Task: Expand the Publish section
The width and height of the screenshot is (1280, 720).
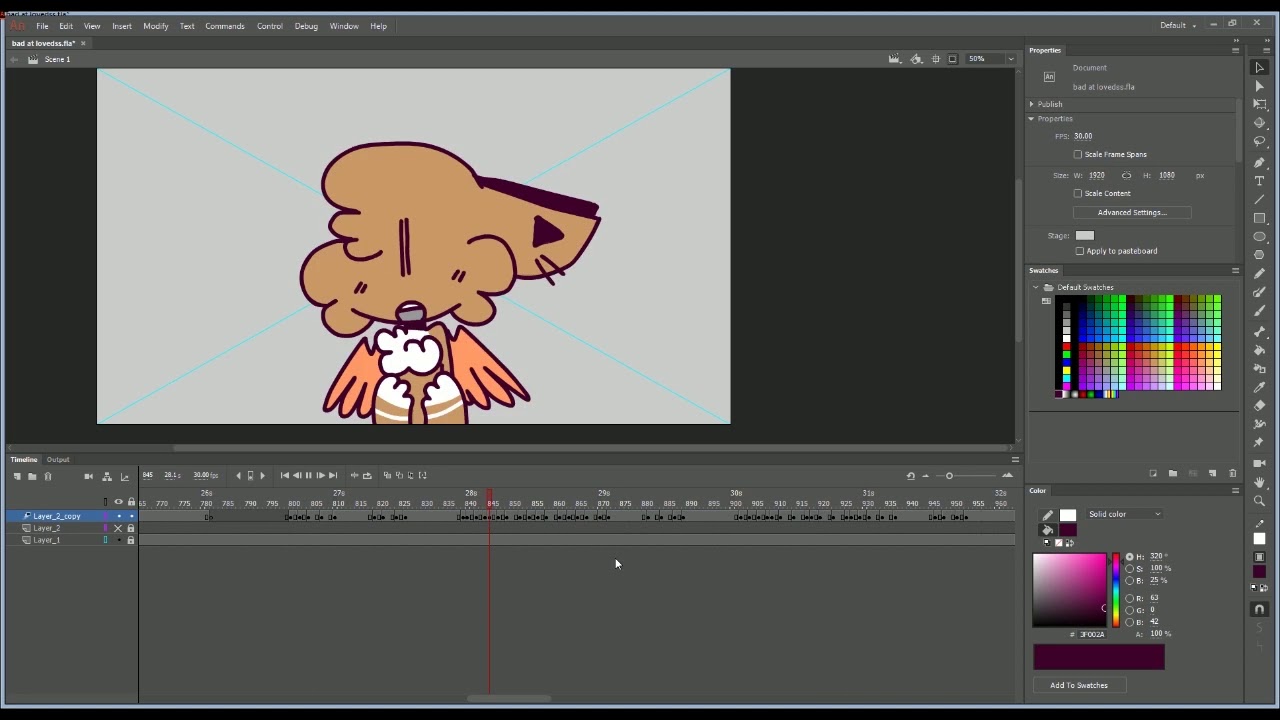Action: click(1032, 104)
